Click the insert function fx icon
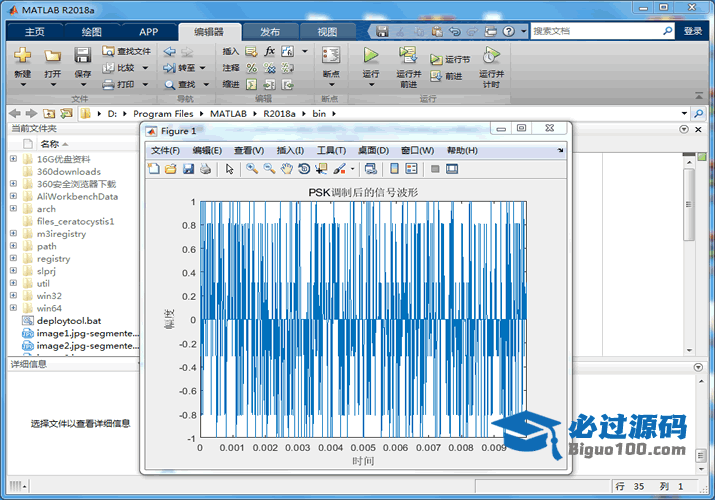The width and height of the screenshot is (715, 500). tap(269, 51)
